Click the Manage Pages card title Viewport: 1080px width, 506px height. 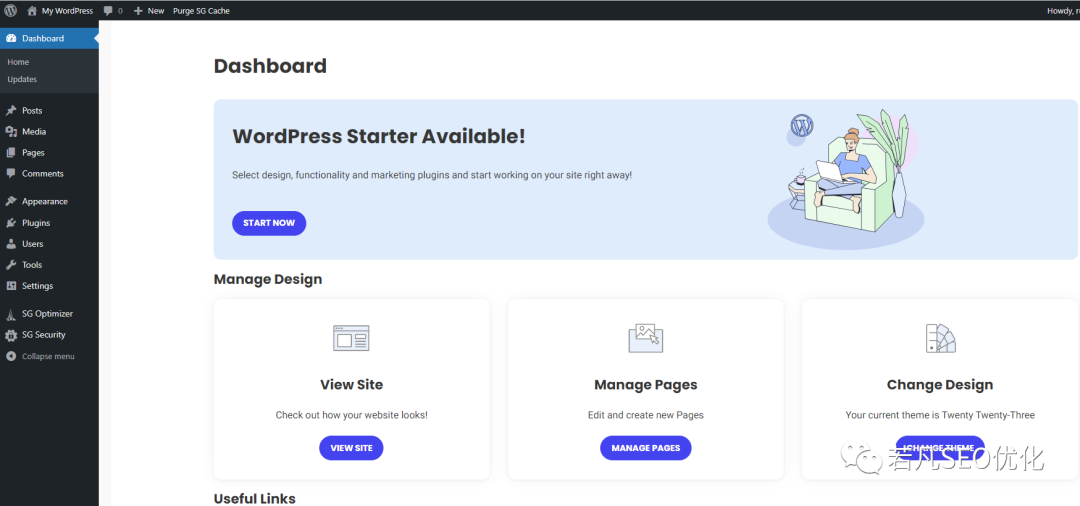(x=645, y=385)
